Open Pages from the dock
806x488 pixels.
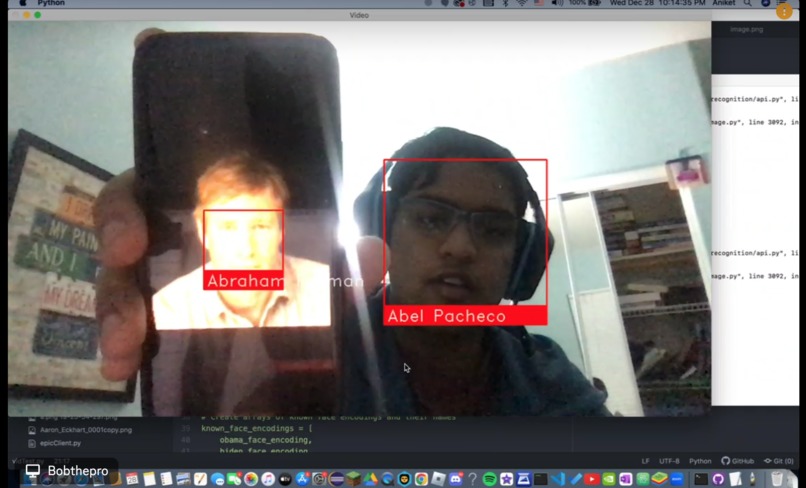200,479
